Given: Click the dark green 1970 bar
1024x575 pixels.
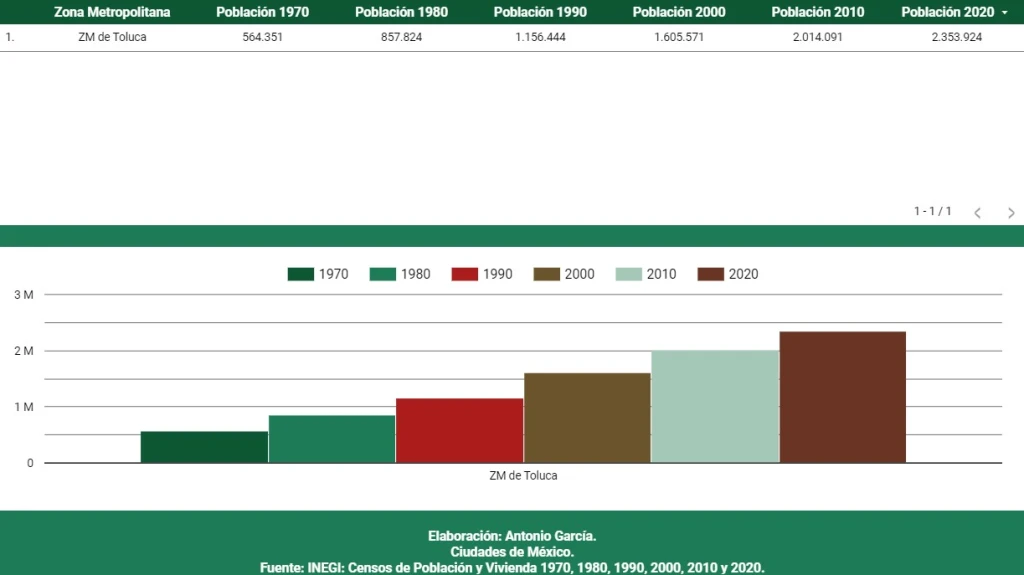Looking at the screenshot, I should click(204, 447).
